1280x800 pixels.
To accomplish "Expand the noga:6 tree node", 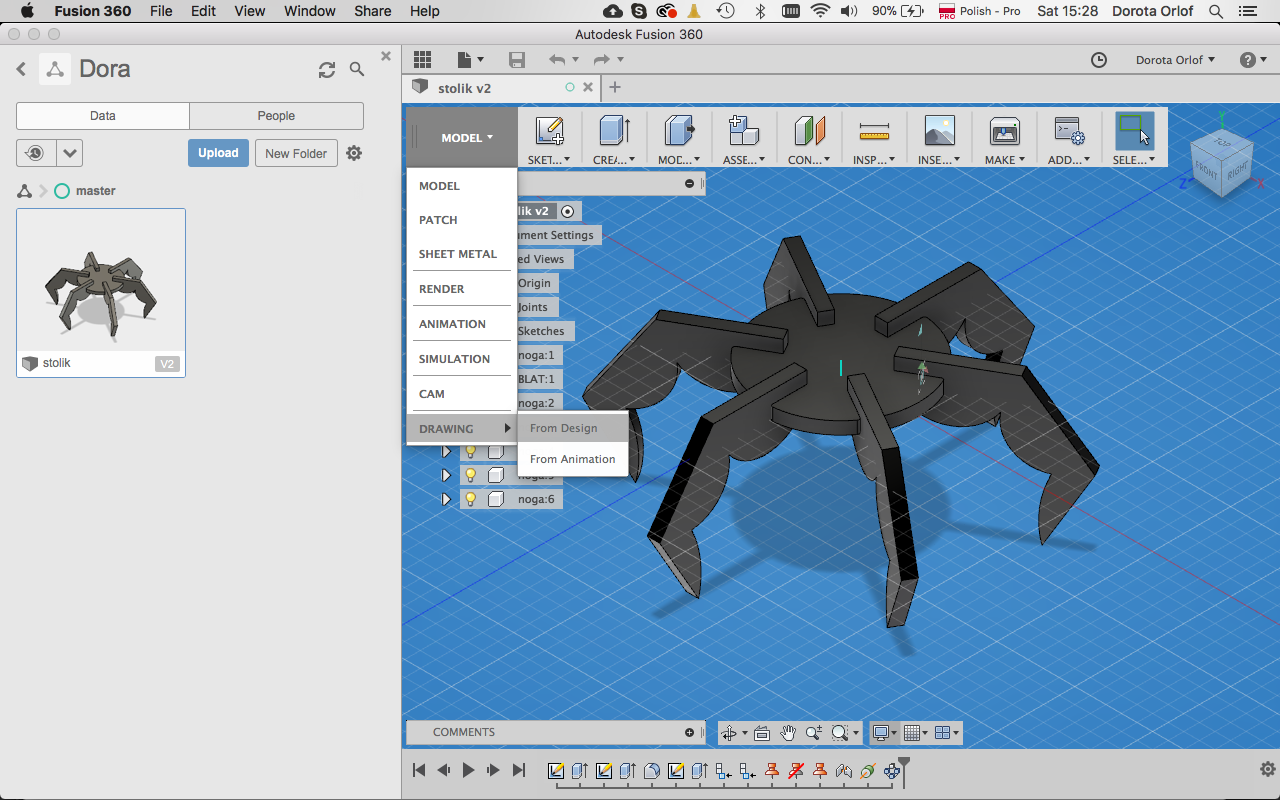I will point(447,499).
